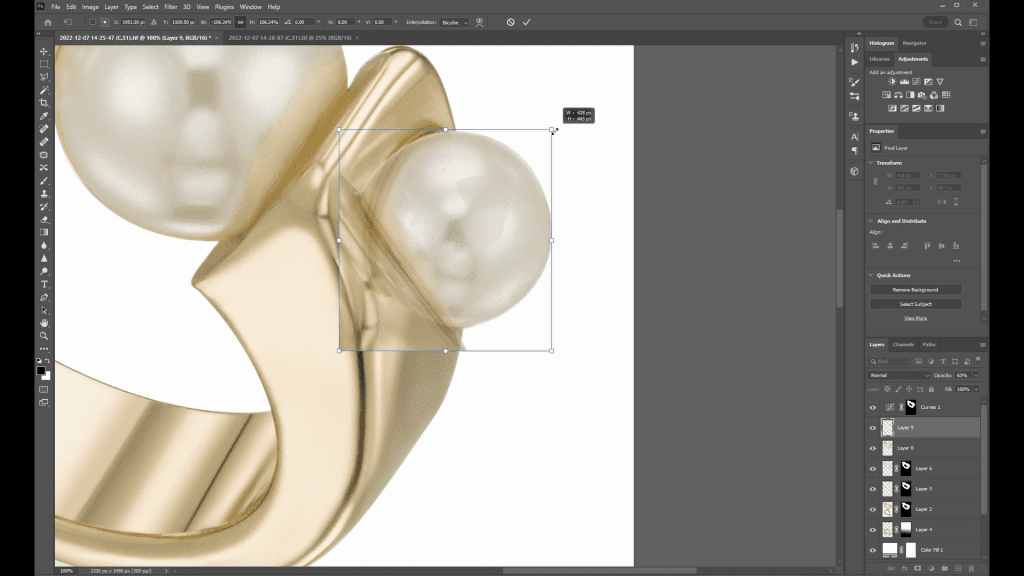1024x576 pixels.
Task: Switch to the Paths tab
Action: pyautogui.click(x=929, y=345)
